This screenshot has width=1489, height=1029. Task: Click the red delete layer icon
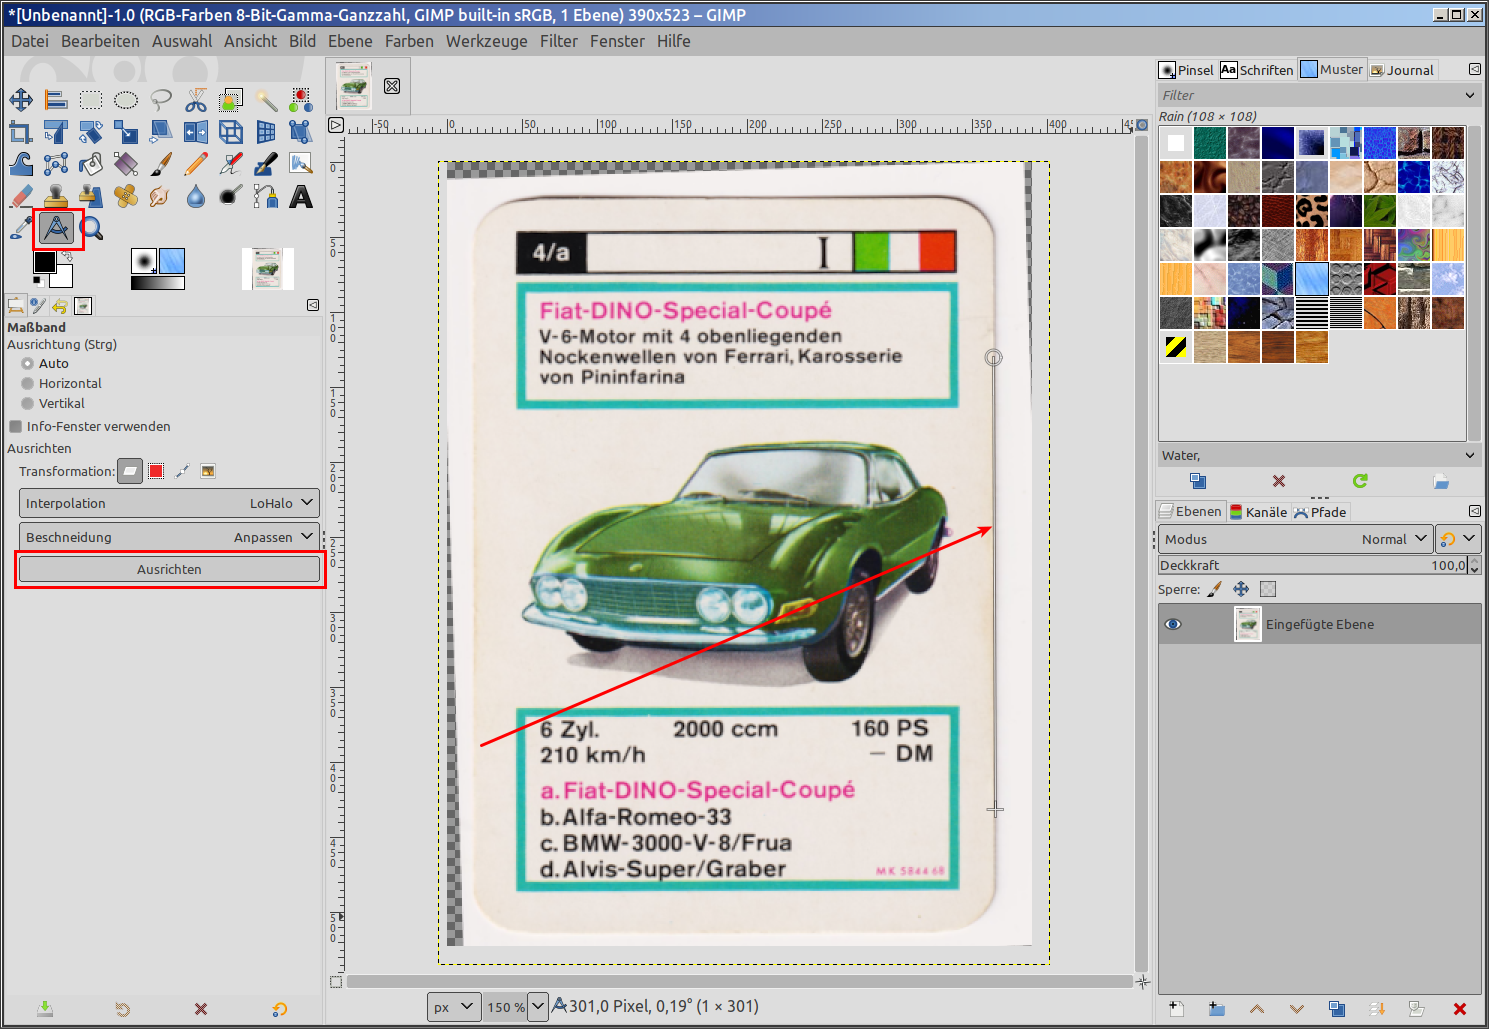tap(1459, 1009)
